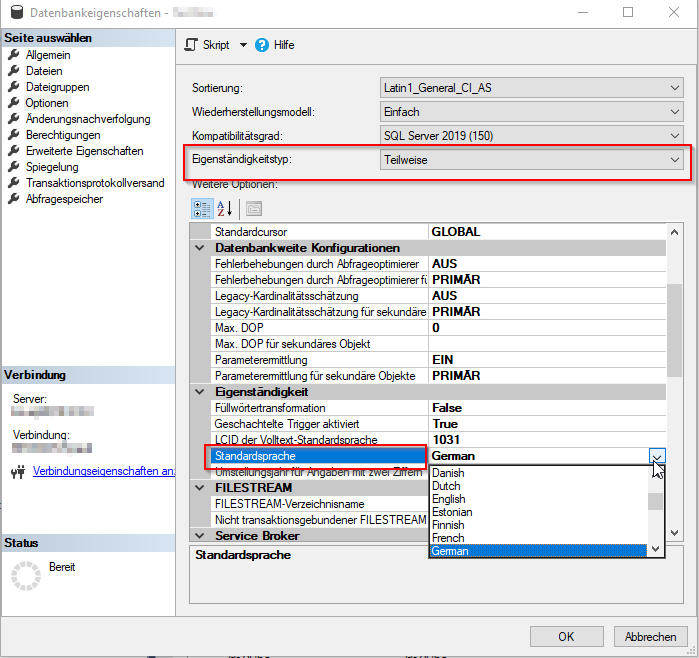
Task: Go to the Abfragespeicher page
Action: click(x=64, y=199)
